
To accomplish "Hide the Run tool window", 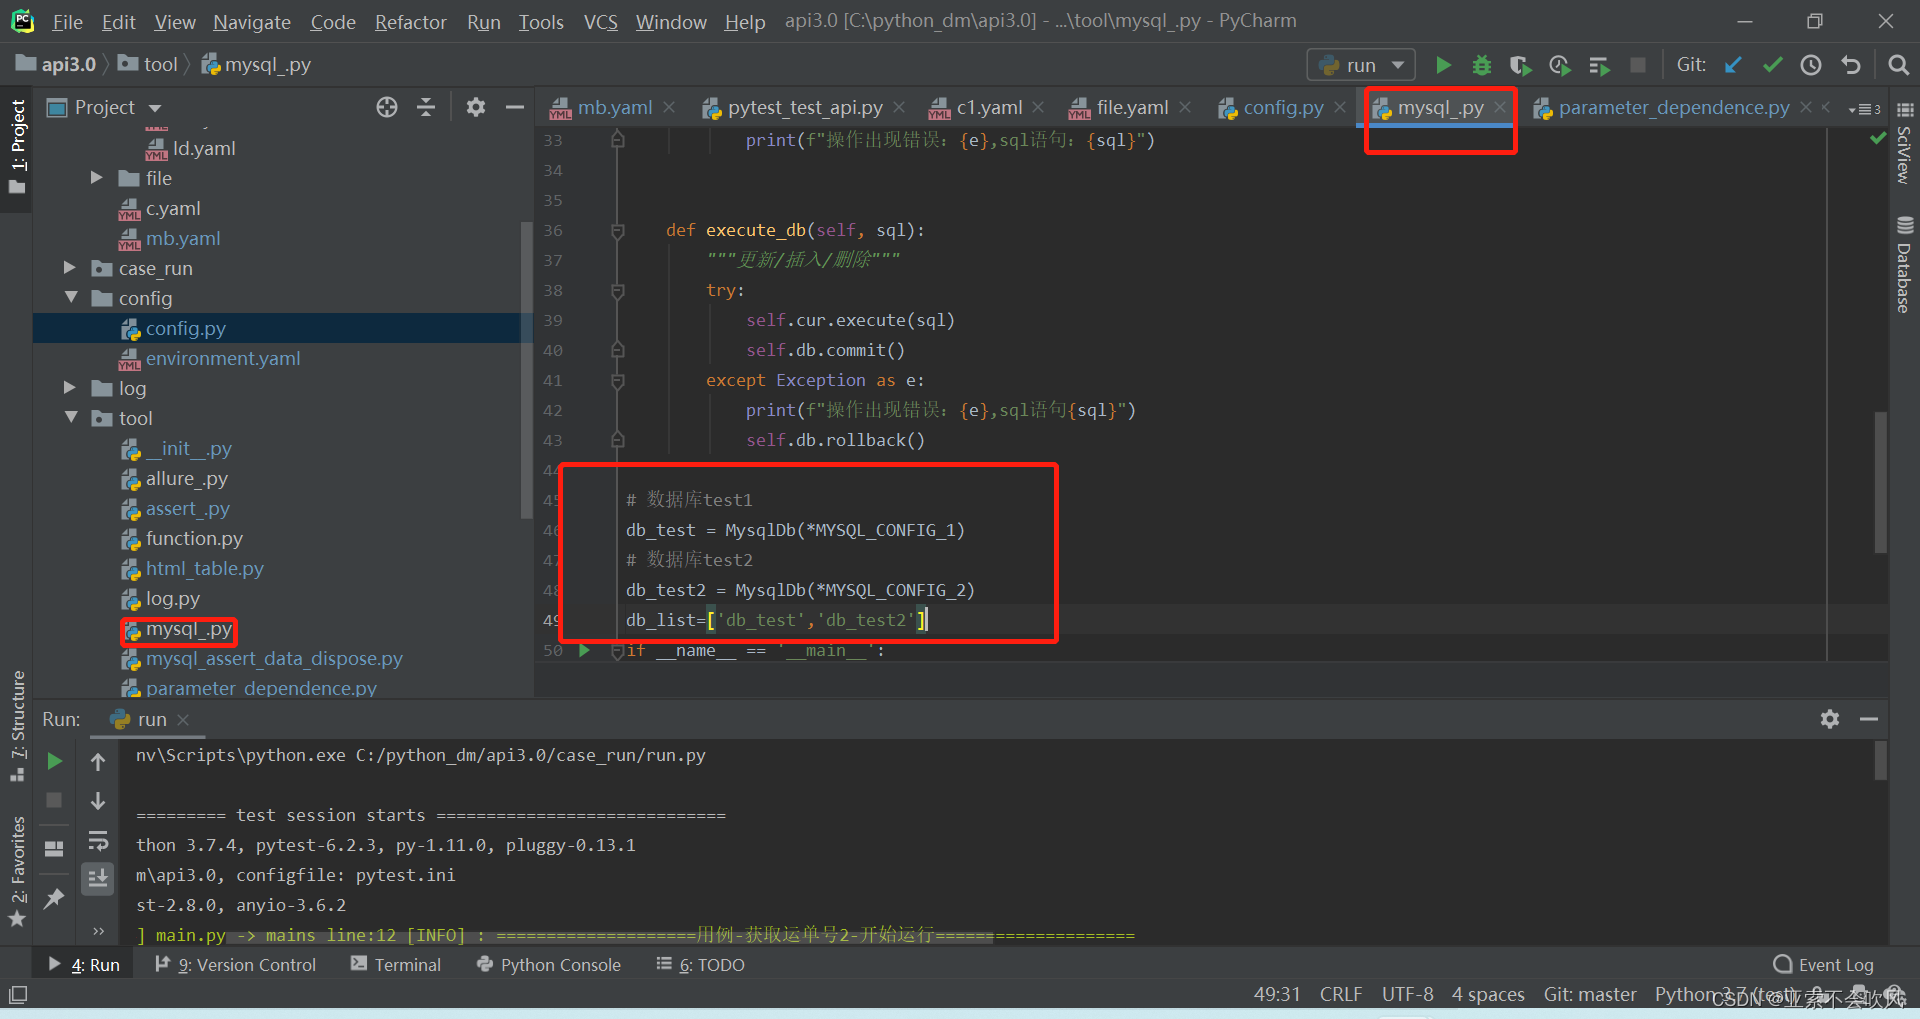I will pyautogui.click(x=1869, y=719).
